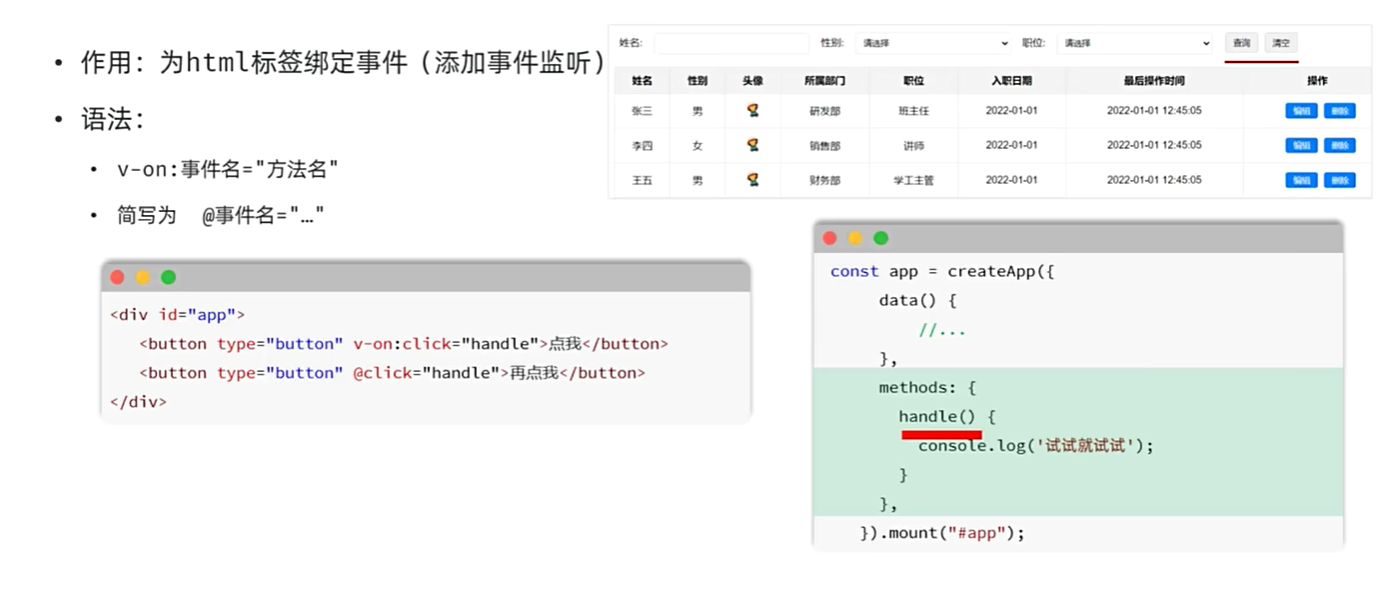Click the 学工主管 position cell
Image resolution: width=1377 pixels, height=611 pixels.
[914, 181]
